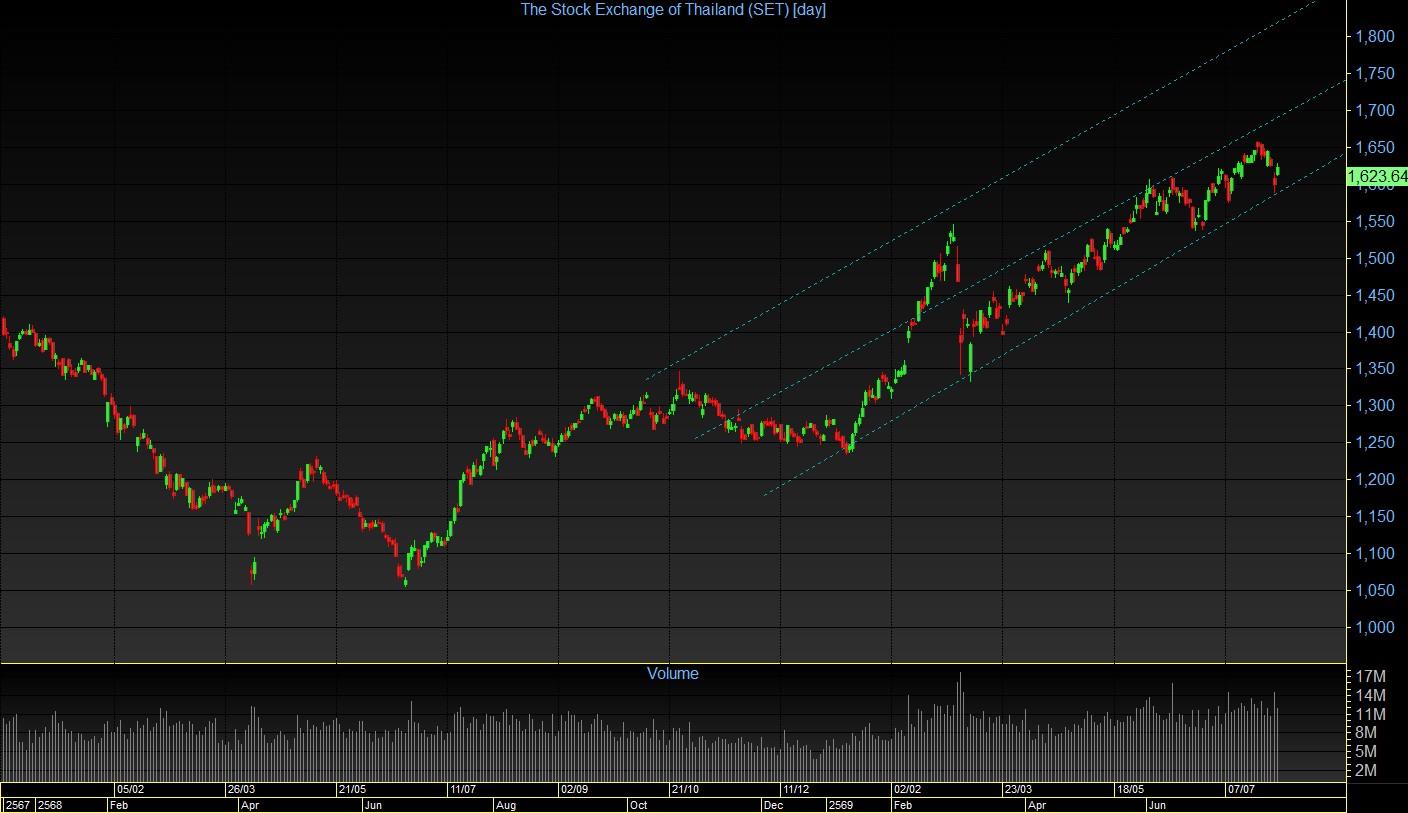Image resolution: width=1408 pixels, height=813 pixels.
Task: Click the current price label 1,623.64
Action: (1378, 177)
